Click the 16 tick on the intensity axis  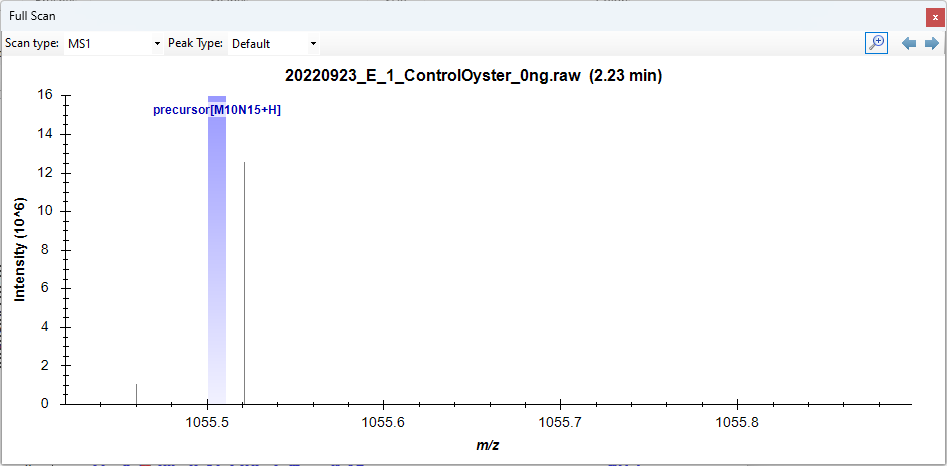click(44, 96)
